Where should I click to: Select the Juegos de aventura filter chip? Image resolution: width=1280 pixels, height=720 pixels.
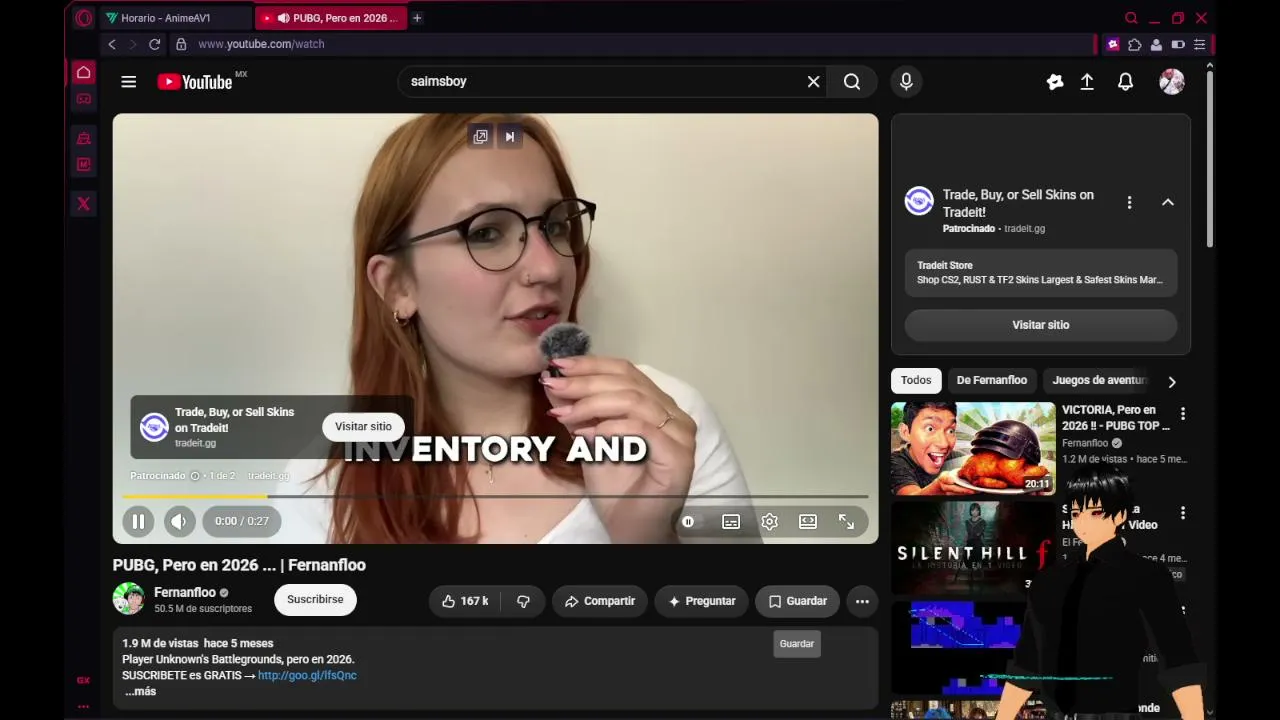pos(1098,380)
